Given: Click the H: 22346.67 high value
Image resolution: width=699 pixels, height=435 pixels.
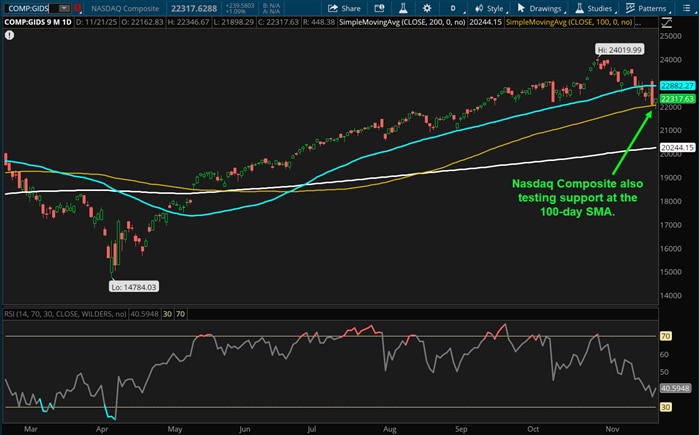Looking at the screenshot, I should click(x=188, y=22).
